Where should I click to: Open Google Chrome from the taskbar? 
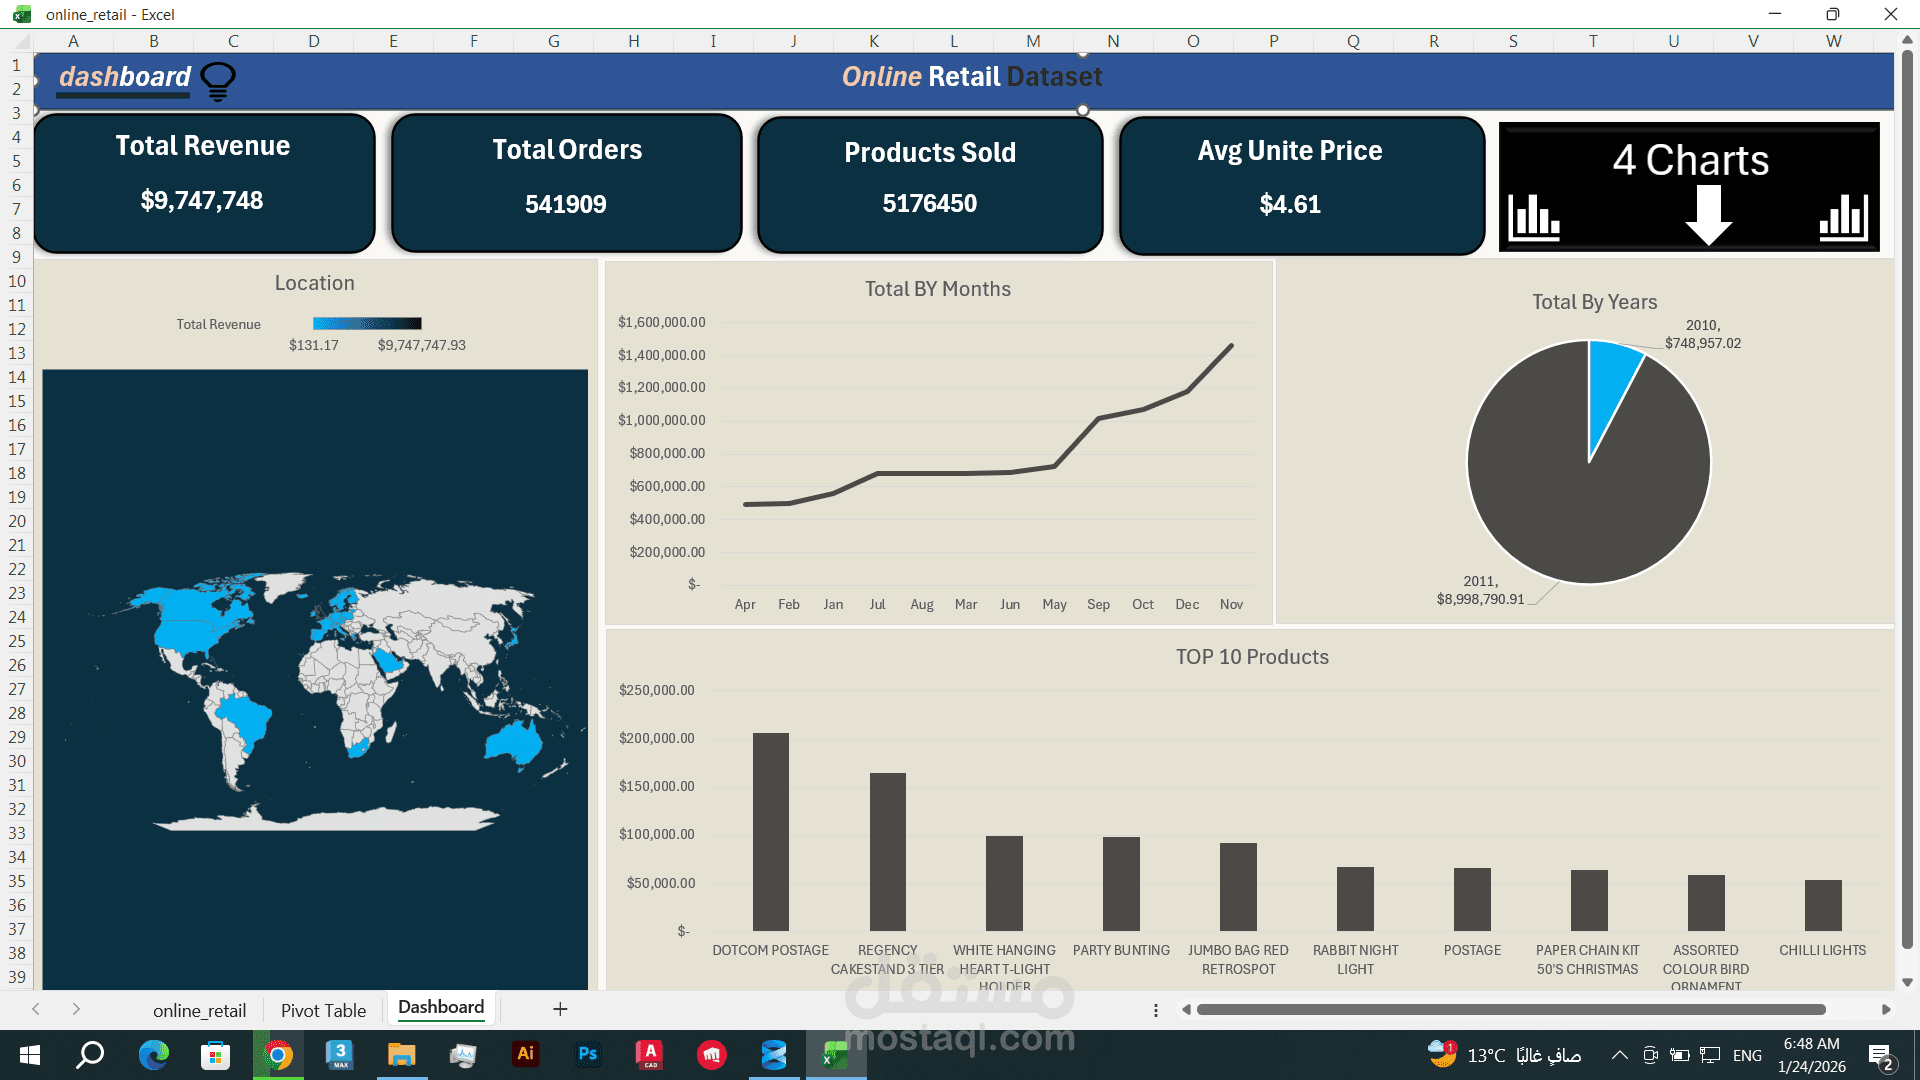coord(277,1055)
